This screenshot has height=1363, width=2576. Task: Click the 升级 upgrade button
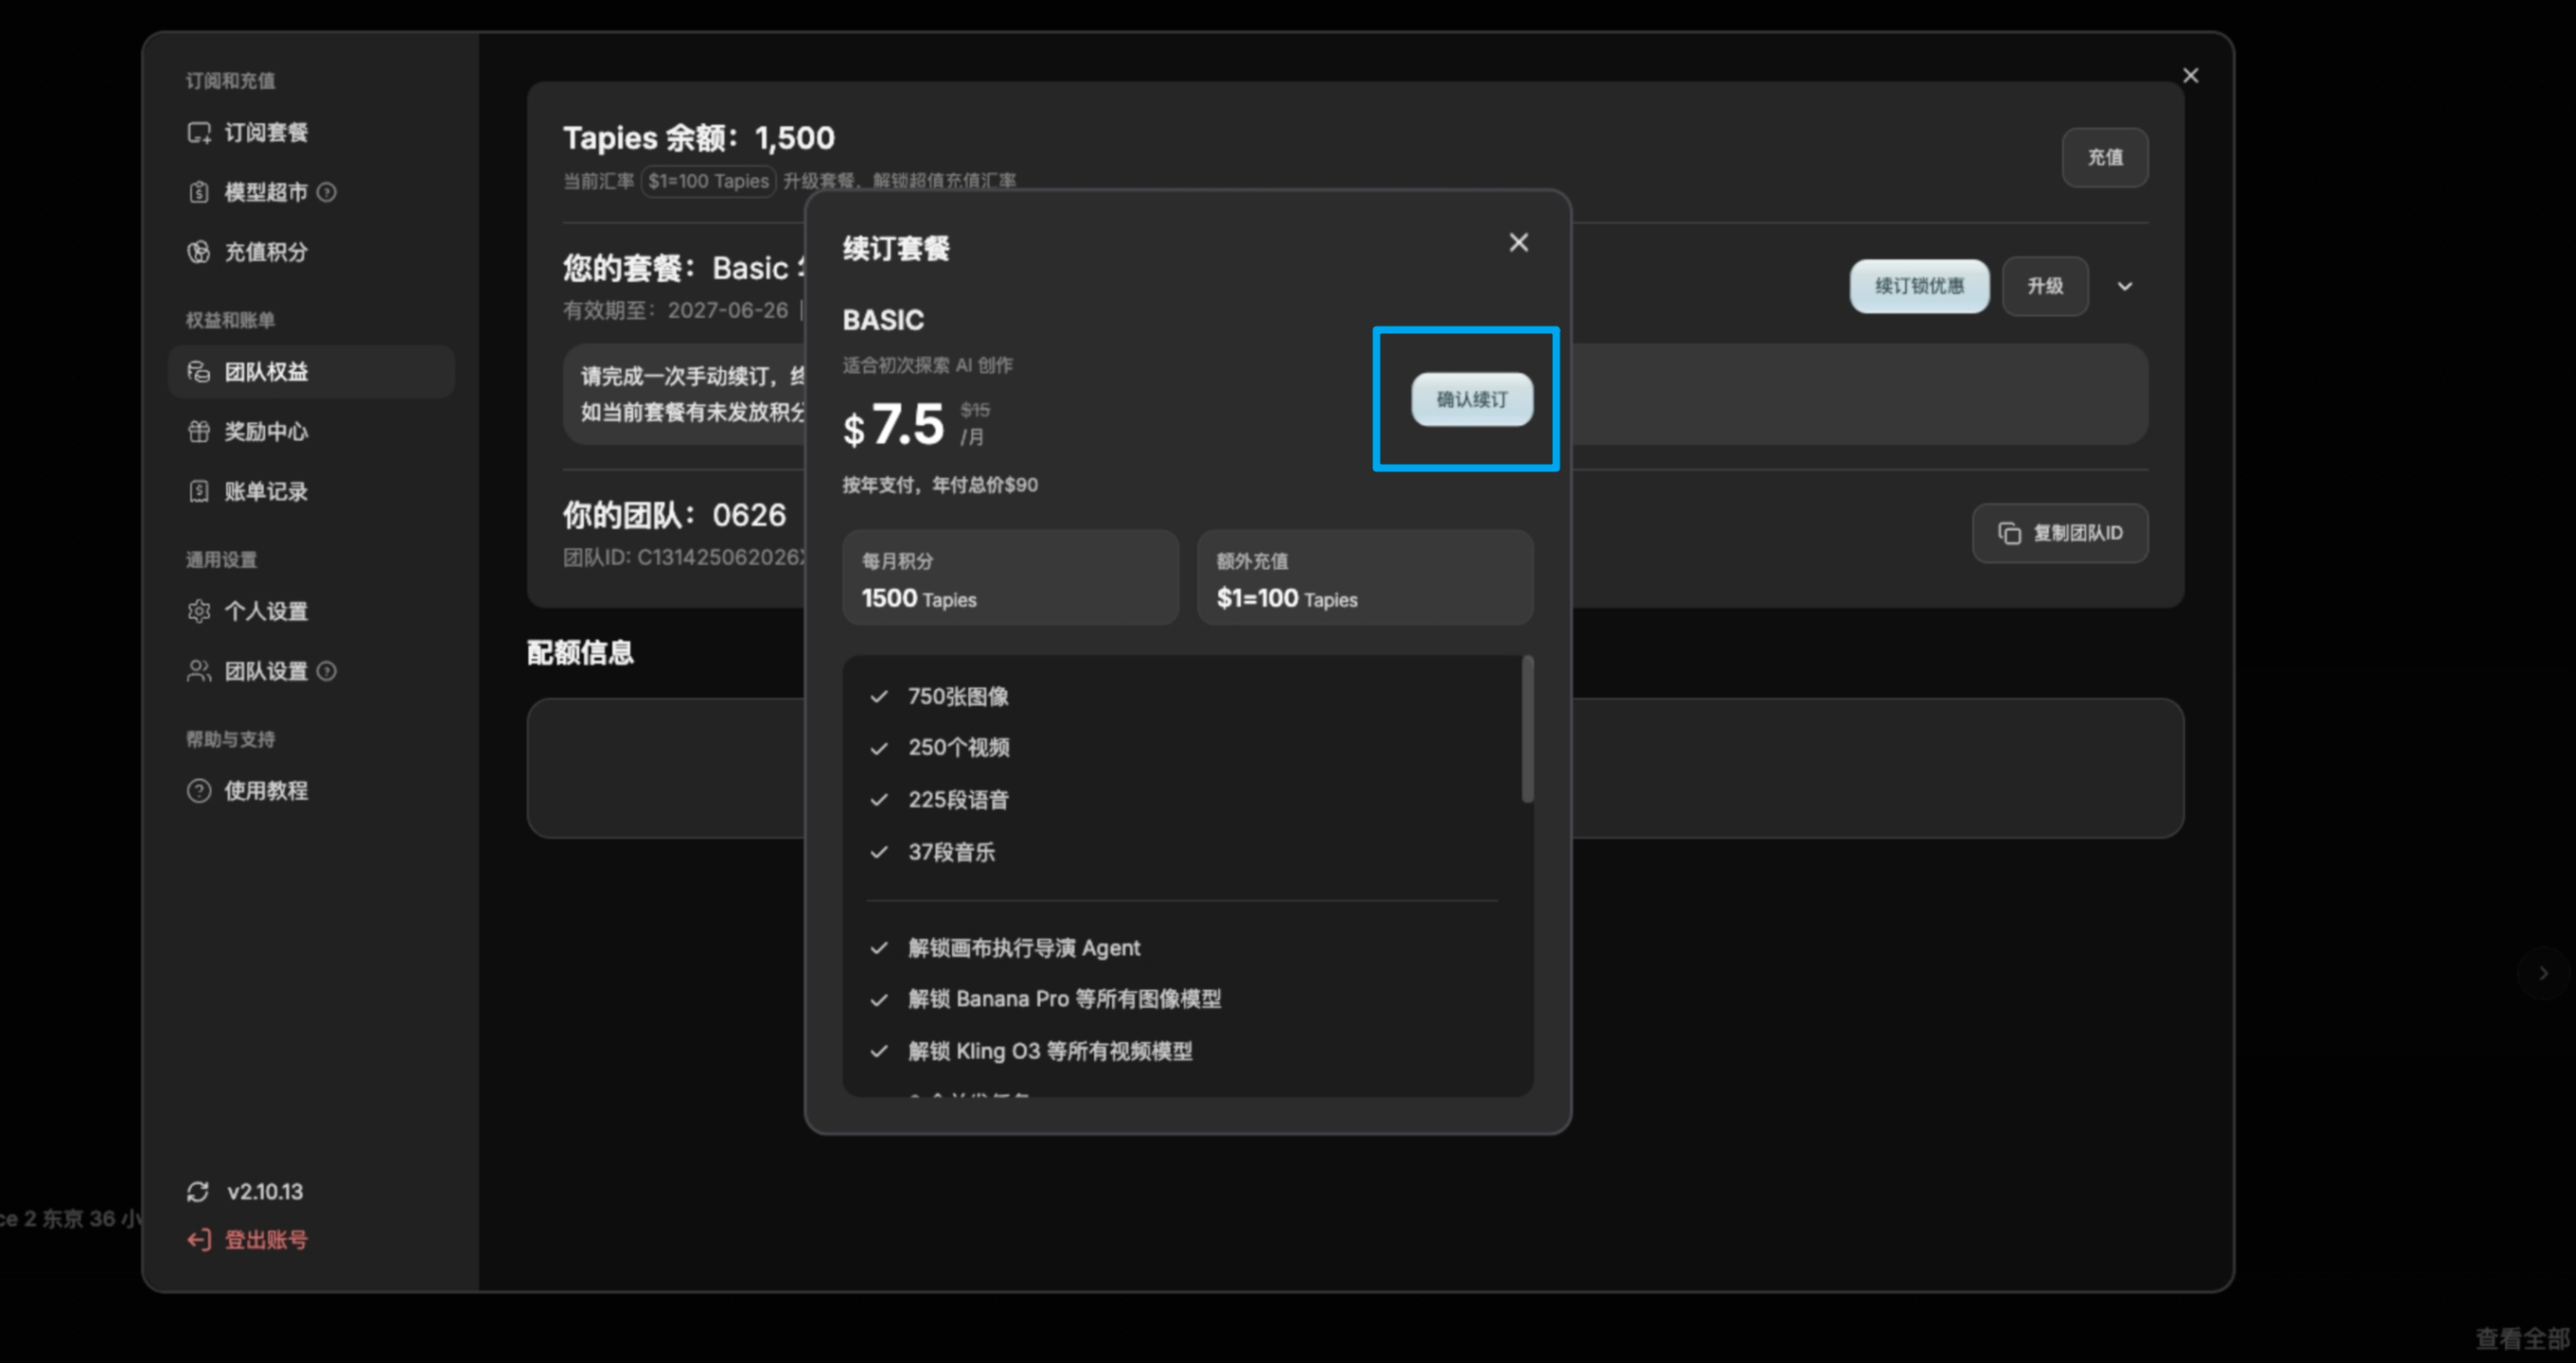2045,286
